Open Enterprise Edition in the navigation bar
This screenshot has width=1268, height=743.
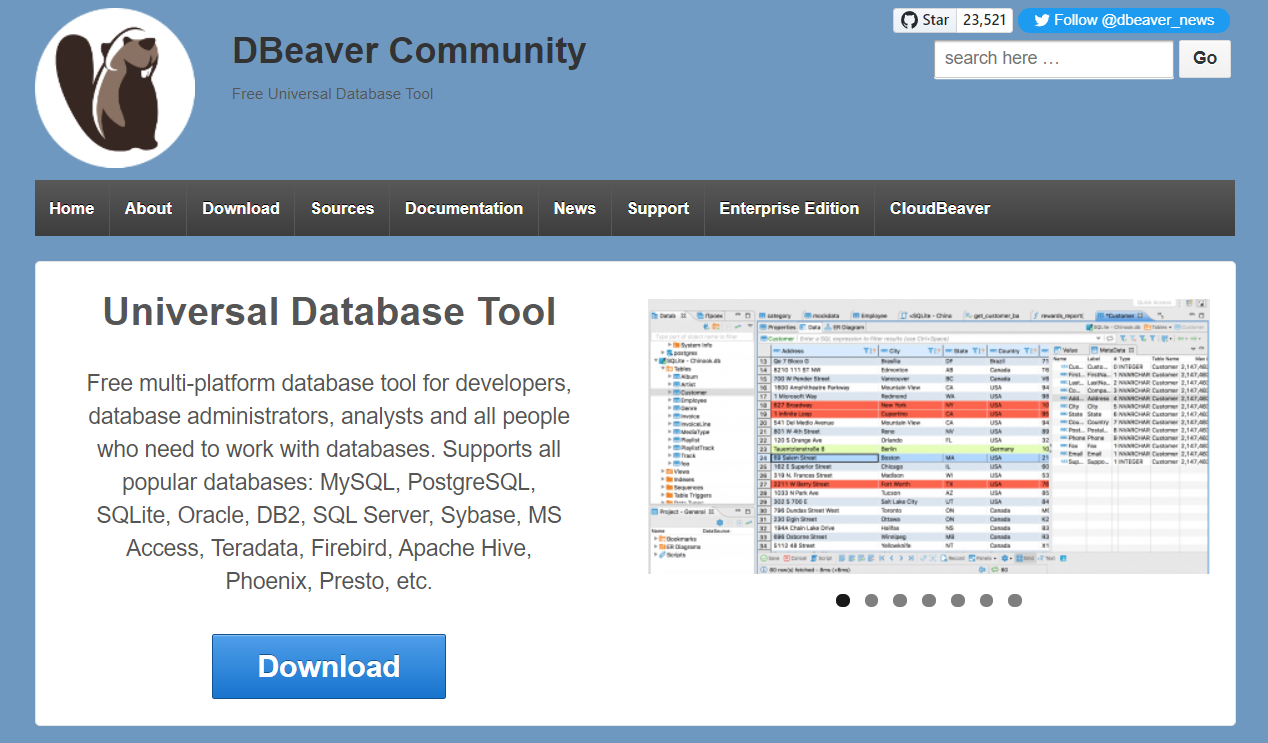pyautogui.click(x=789, y=208)
